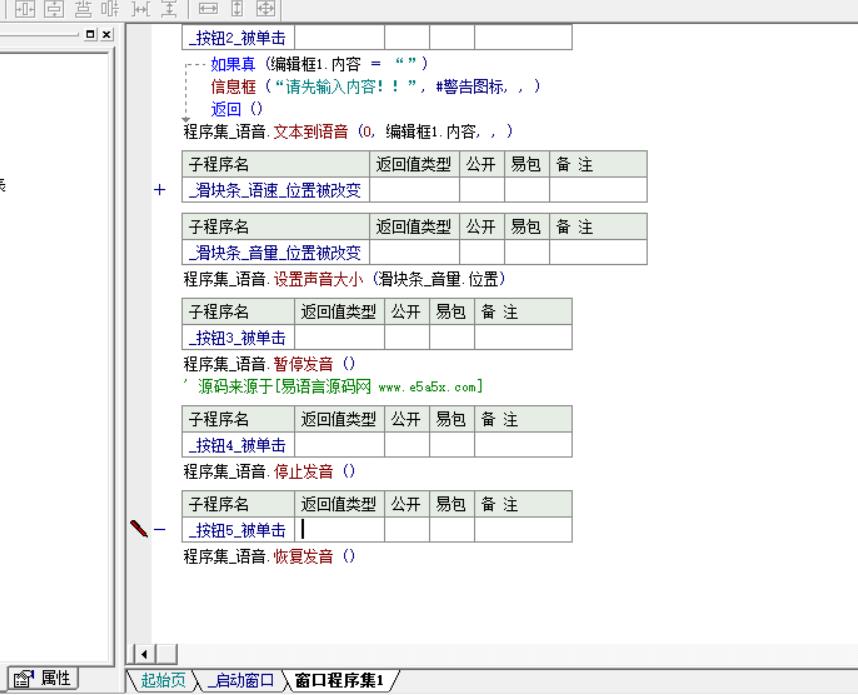Select the 窗口程序集1 tab
The width and height of the screenshot is (858, 695).
[339, 680]
